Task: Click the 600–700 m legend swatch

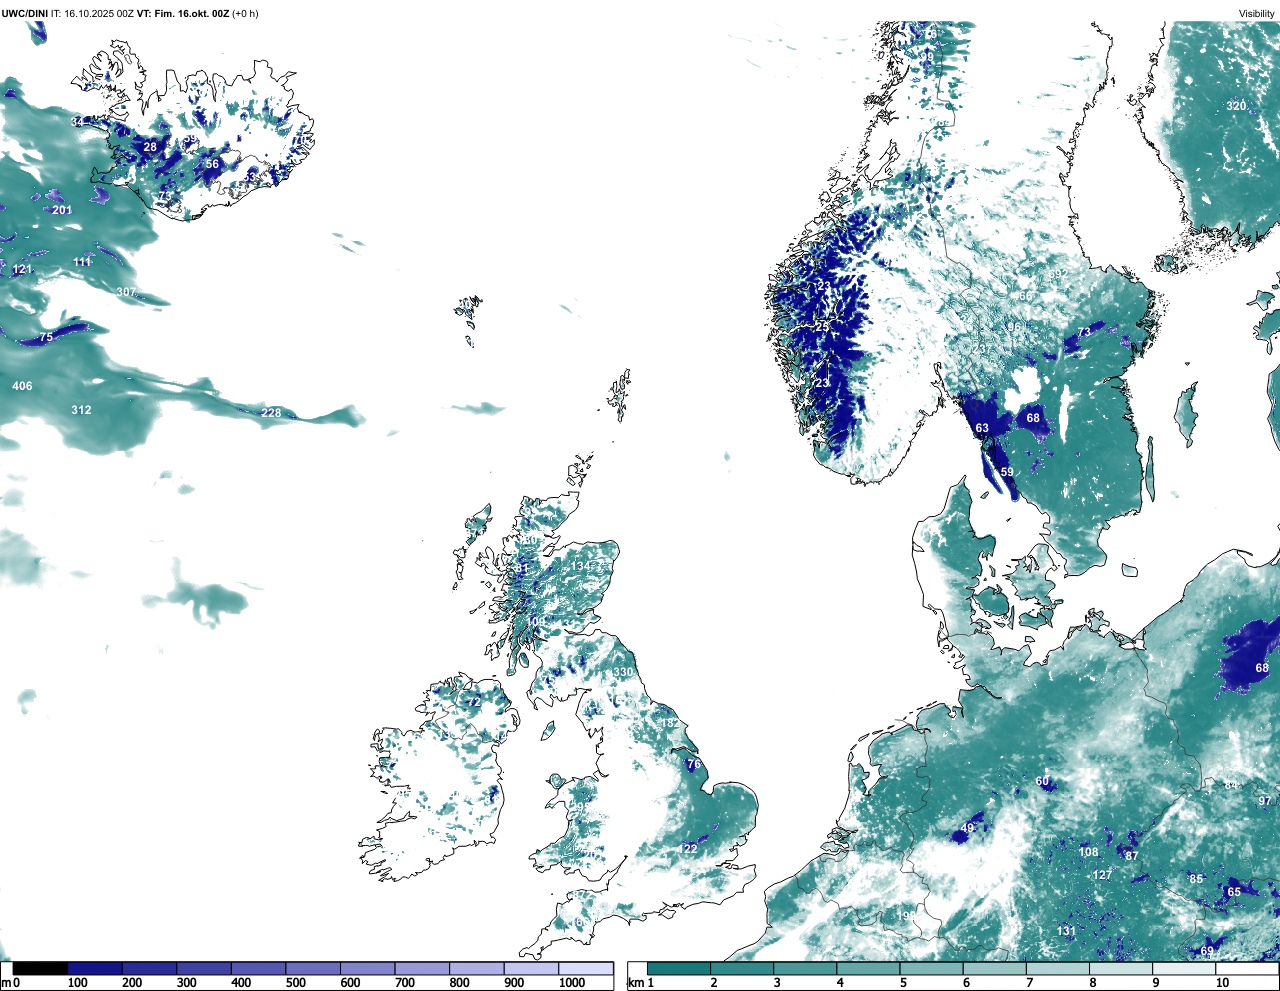Action: [x=368, y=968]
